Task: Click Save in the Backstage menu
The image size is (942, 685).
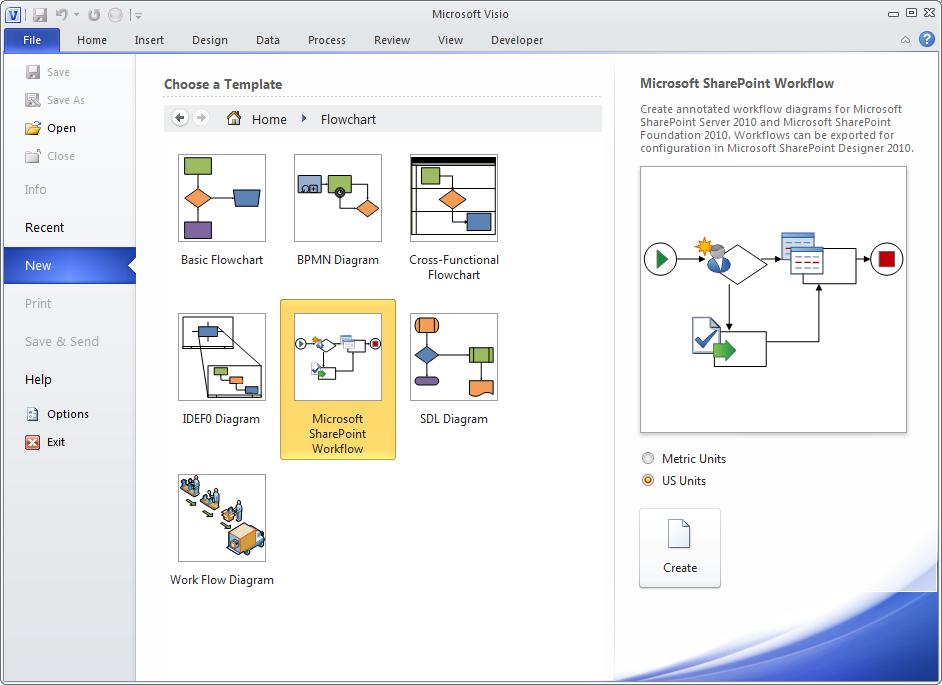Action: pyautogui.click(x=48, y=72)
